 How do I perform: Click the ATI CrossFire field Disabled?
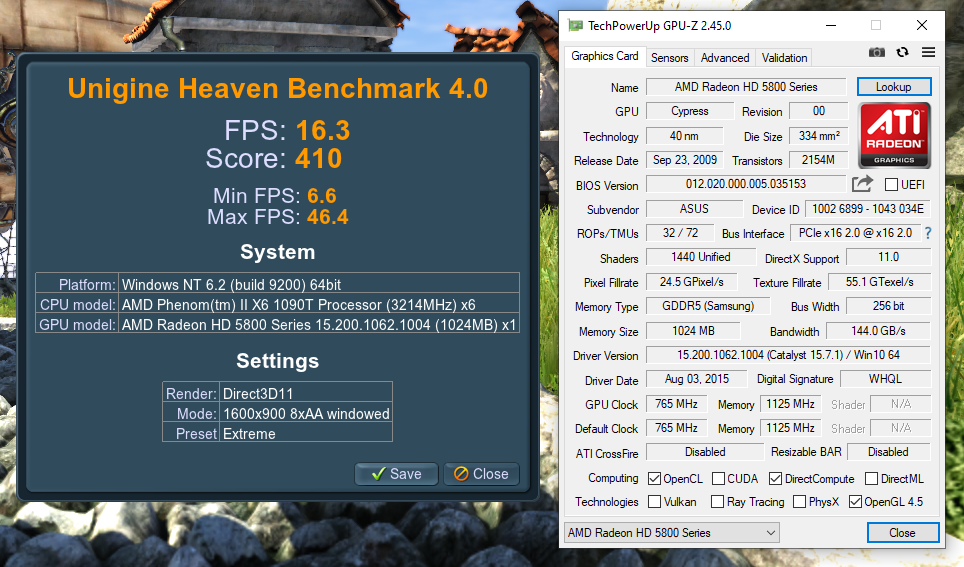click(x=705, y=452)
